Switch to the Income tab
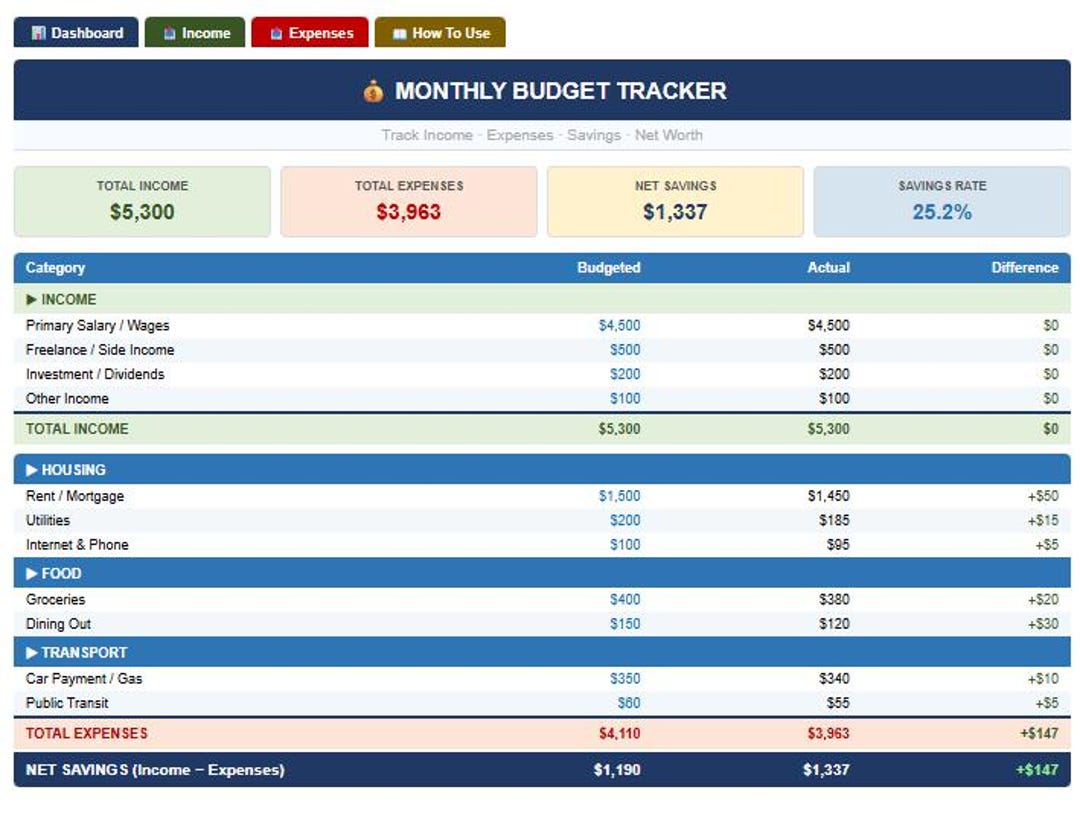 195,32
